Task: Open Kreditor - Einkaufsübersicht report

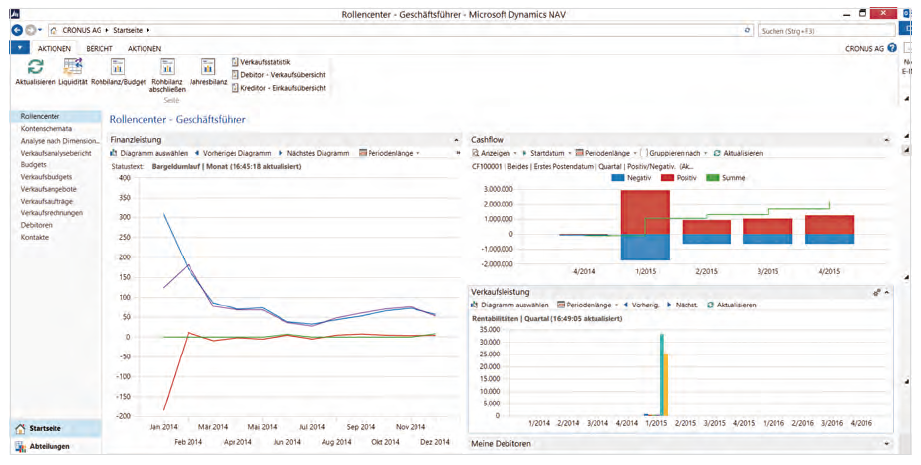Action: pos(279,88)
